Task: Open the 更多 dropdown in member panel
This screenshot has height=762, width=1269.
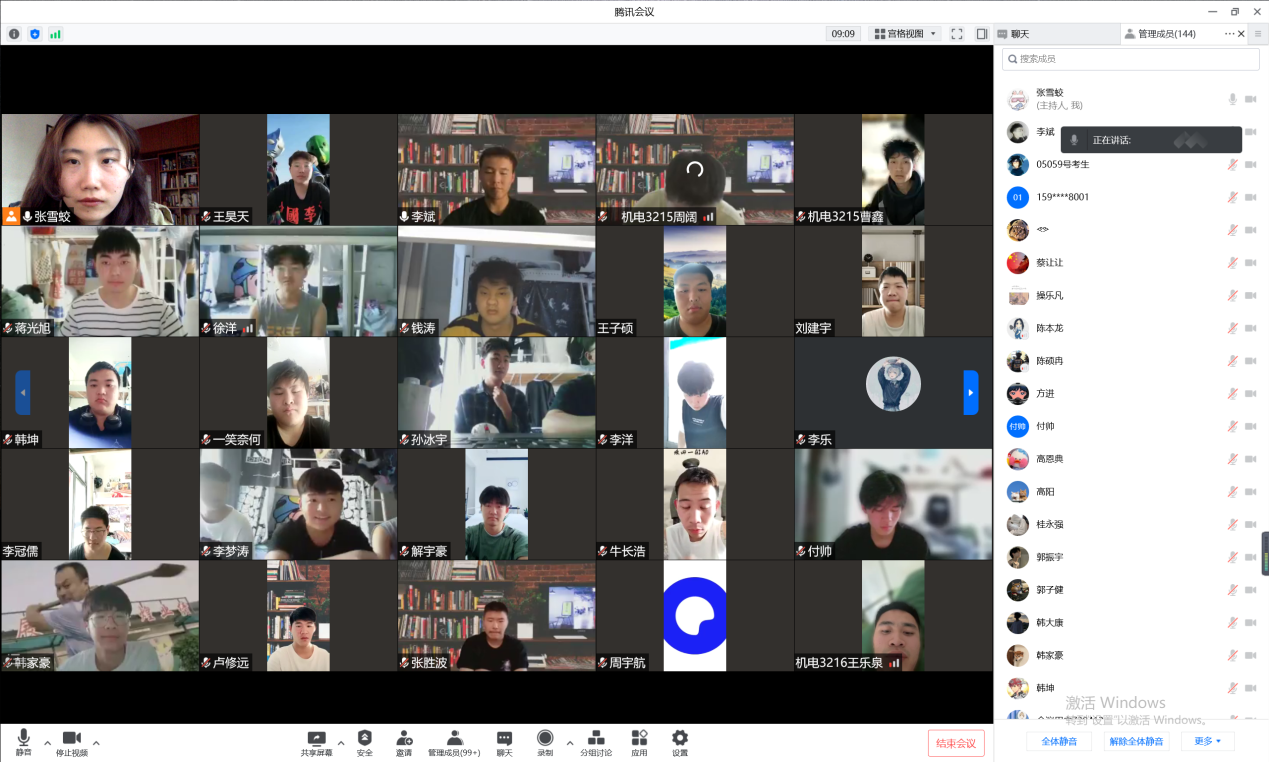Action: [1207, 741]
